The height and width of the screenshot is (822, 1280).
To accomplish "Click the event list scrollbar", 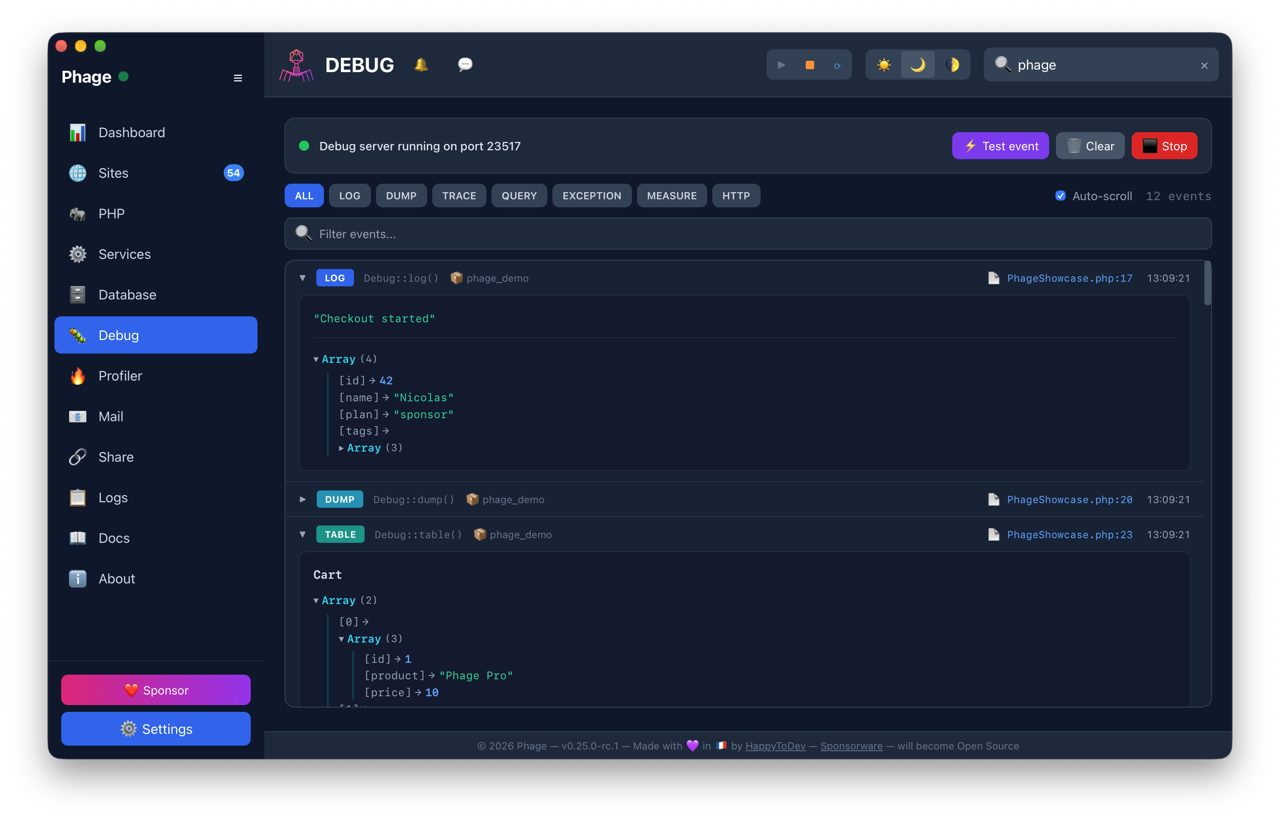I will (1207, 283).
